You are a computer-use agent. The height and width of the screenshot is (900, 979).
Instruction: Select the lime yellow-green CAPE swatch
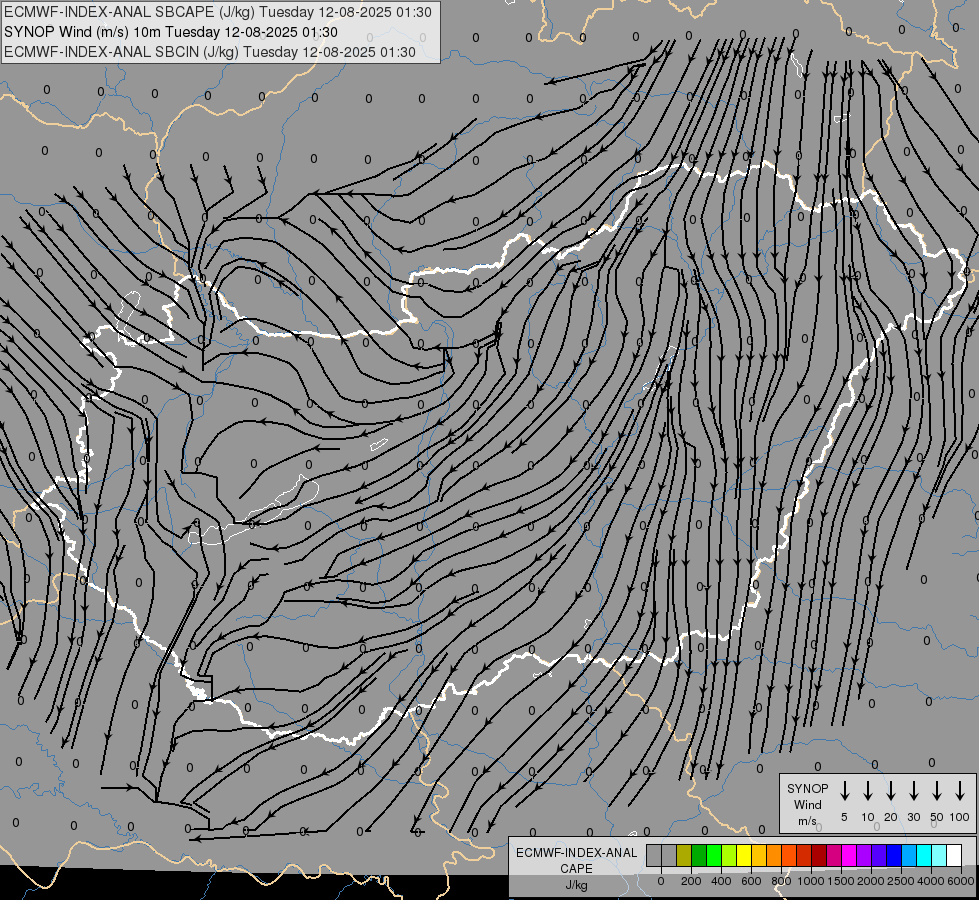(729, 855)
